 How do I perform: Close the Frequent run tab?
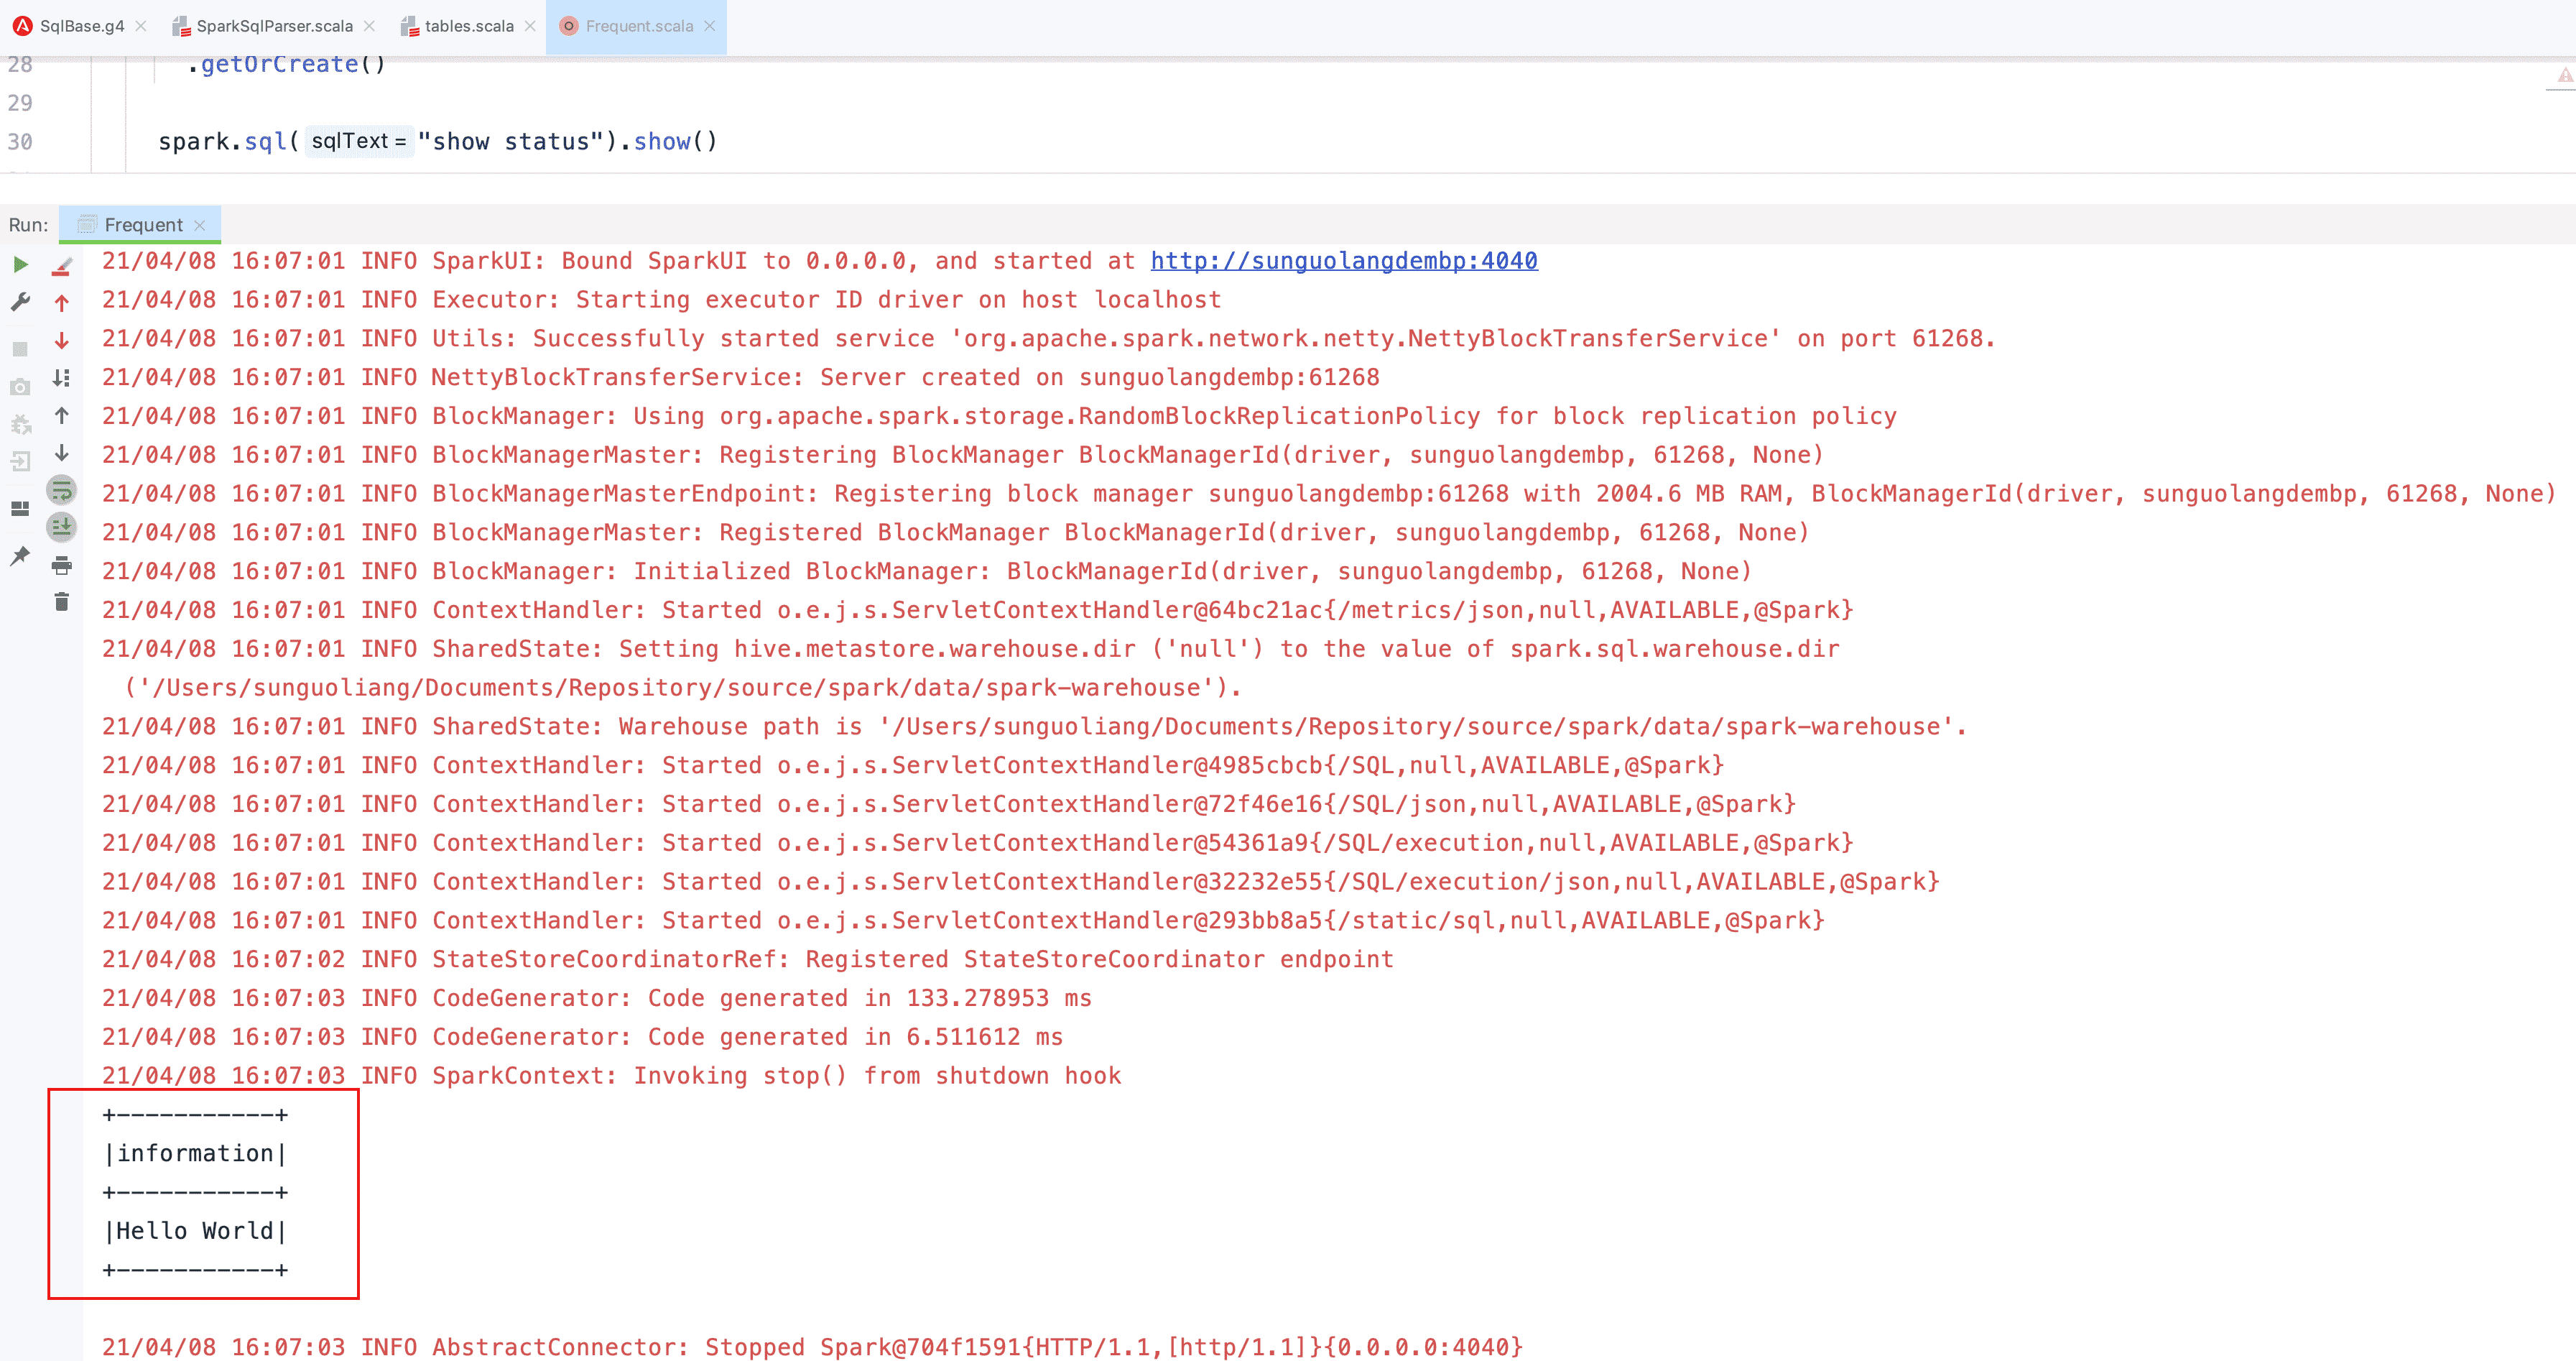200,226
